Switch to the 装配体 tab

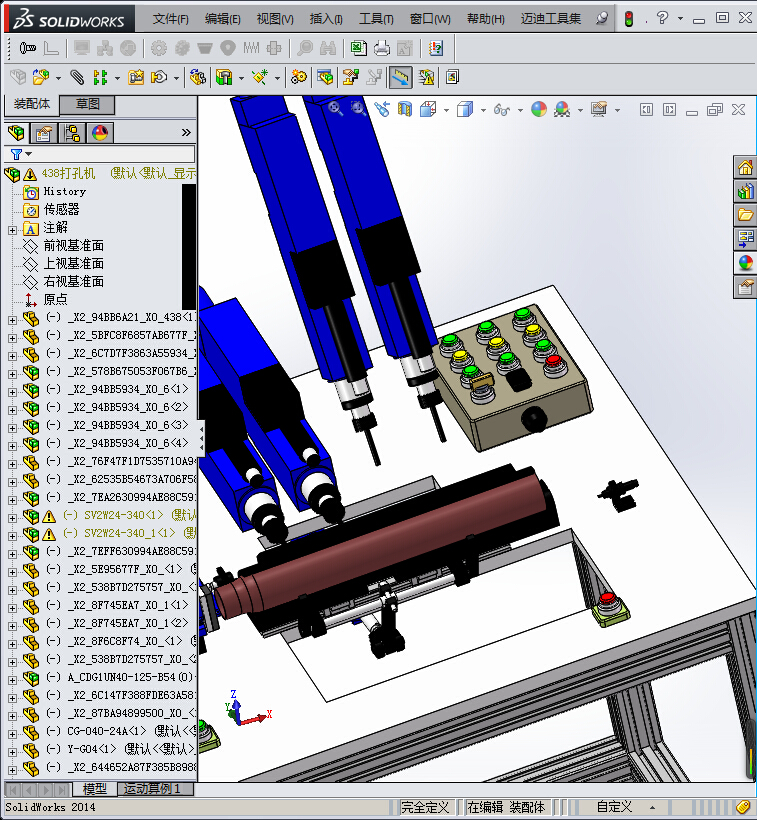point(32,104)
